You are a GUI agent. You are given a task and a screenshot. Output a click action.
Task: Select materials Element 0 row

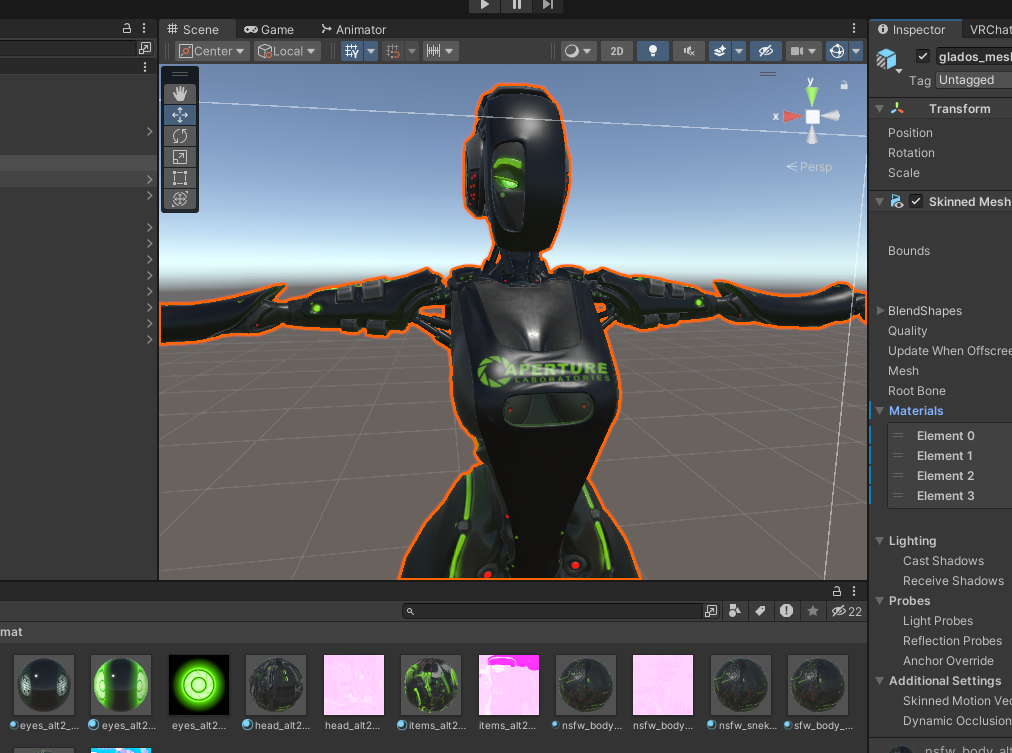[x=950, y=436]
